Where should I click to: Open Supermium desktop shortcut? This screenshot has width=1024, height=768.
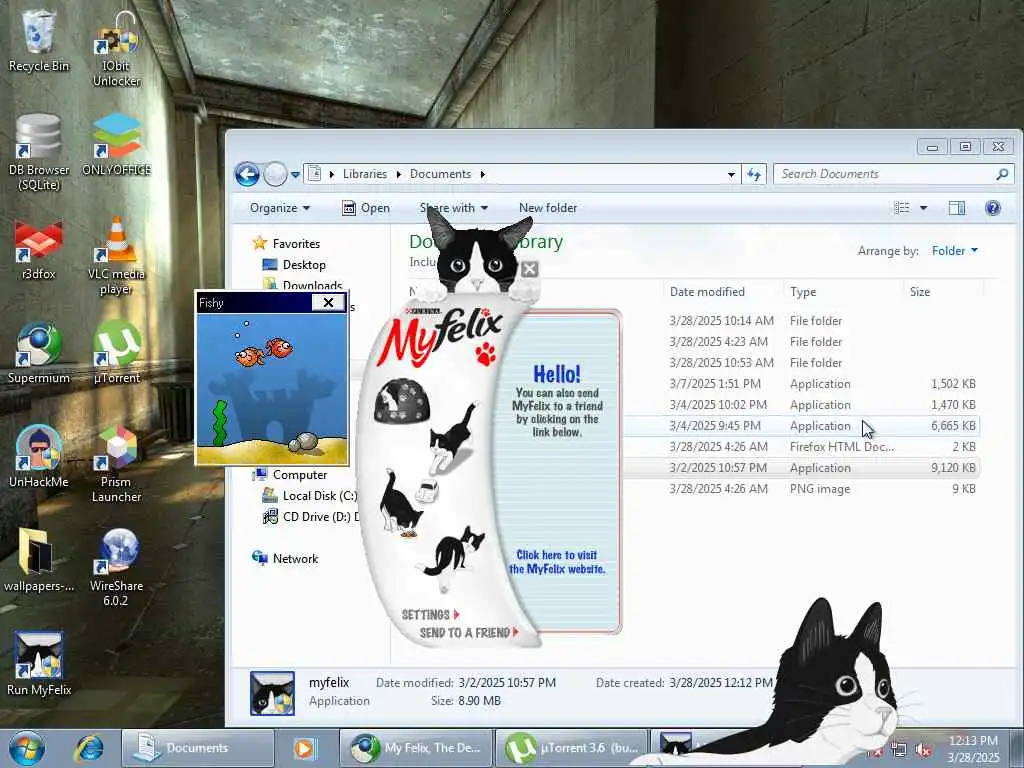[39, 353]
